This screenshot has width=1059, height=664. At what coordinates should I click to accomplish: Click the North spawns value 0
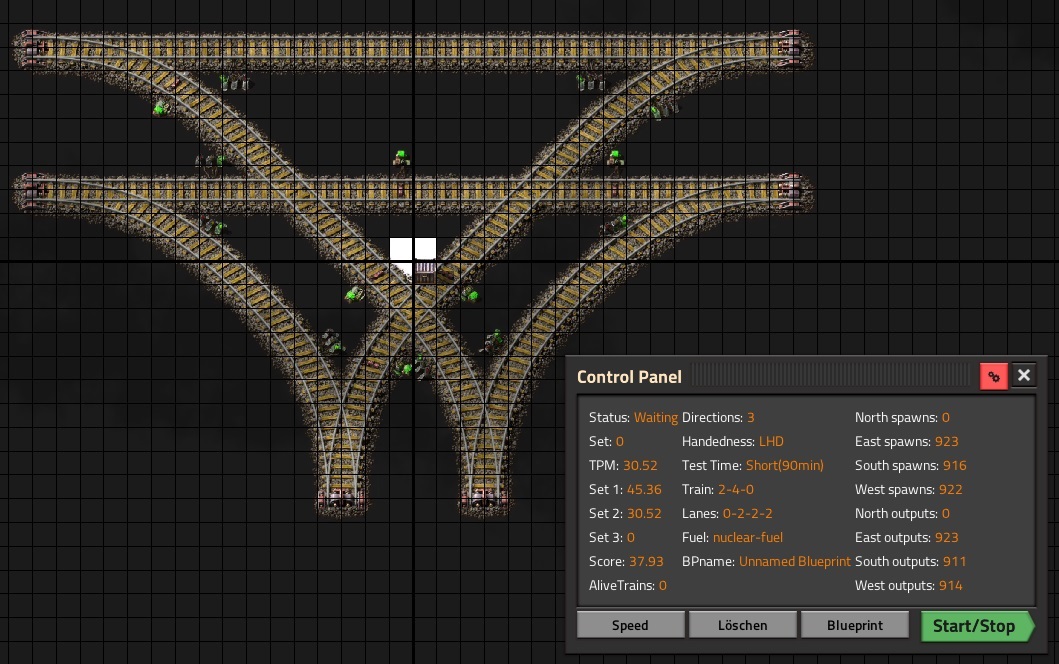pyautogui.click(x=946, y=417)
